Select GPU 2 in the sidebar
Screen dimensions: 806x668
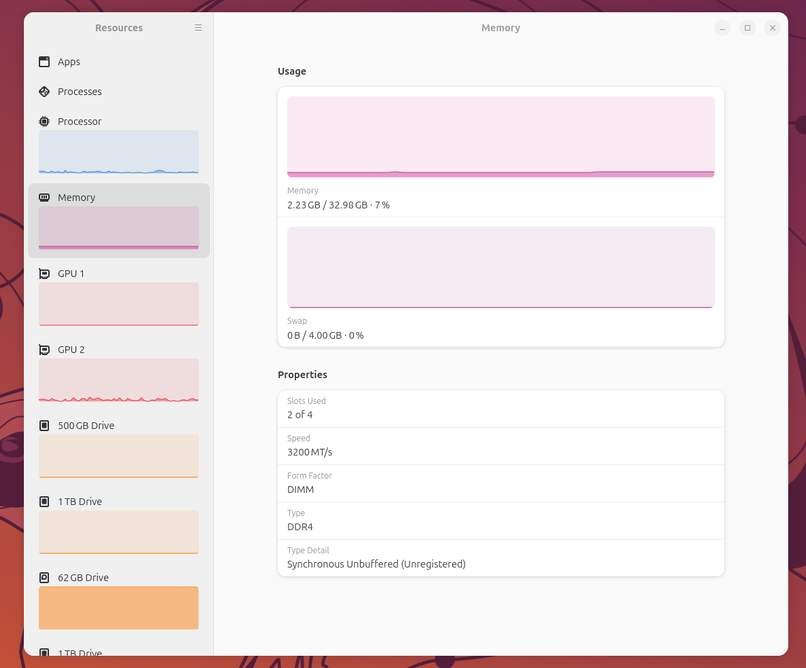point(119,372)
